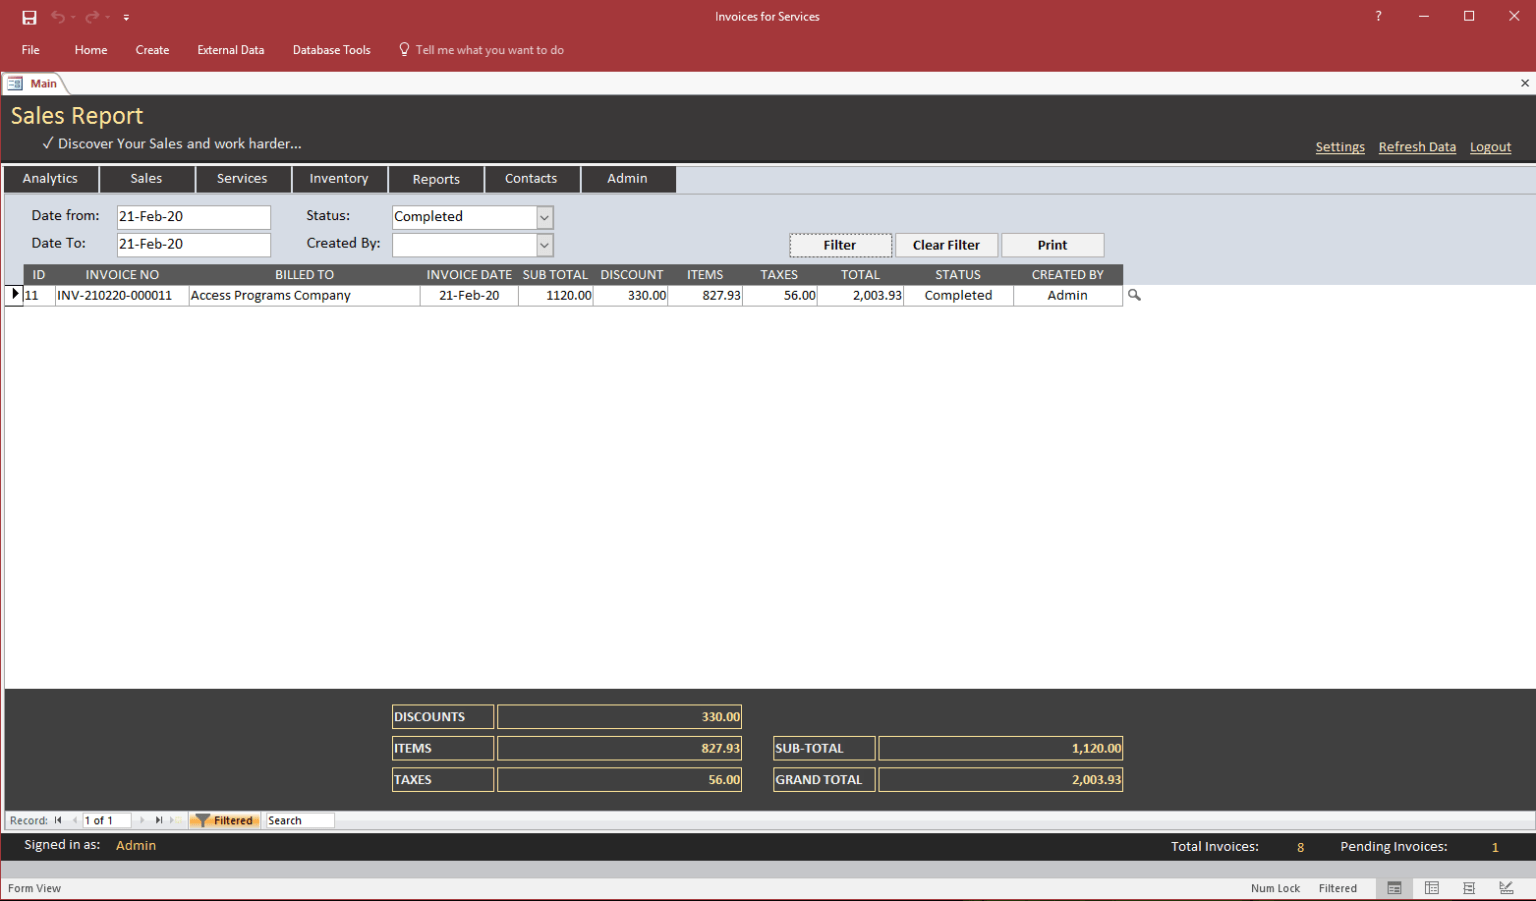1536x901 pixels.
Task: Click the record Search box
Action: pos(299,820)
